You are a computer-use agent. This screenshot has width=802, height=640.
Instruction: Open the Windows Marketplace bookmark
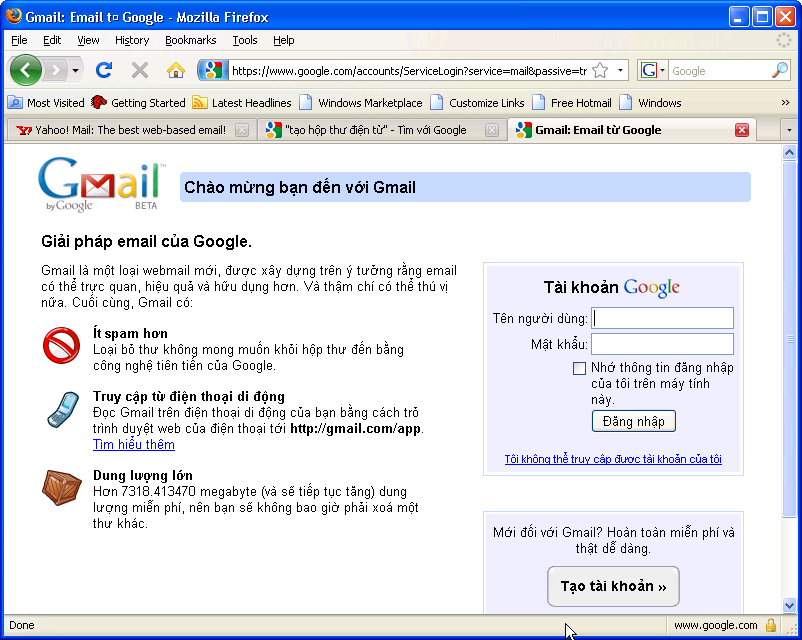click(361, 103)
